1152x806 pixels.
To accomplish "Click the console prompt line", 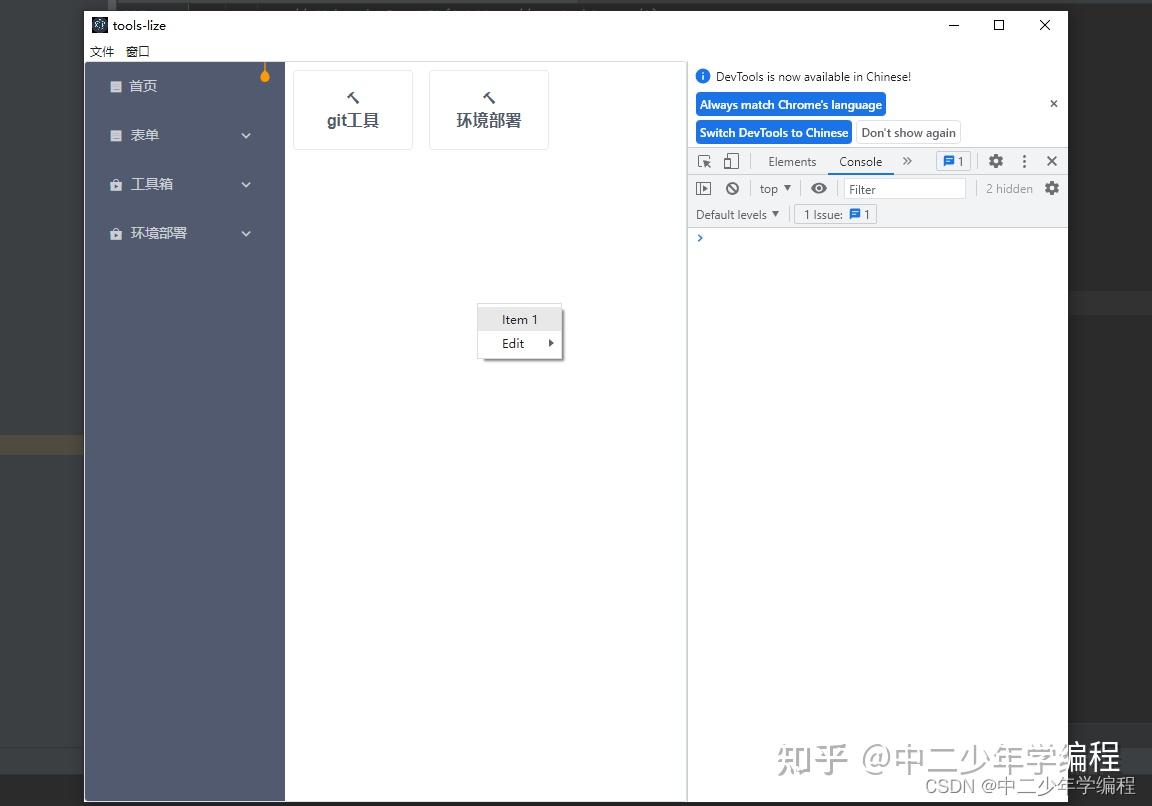I will pos(877,238).
